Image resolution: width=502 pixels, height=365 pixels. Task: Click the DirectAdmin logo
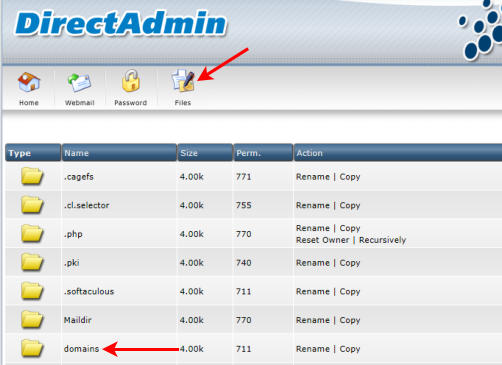pos(121,23)
